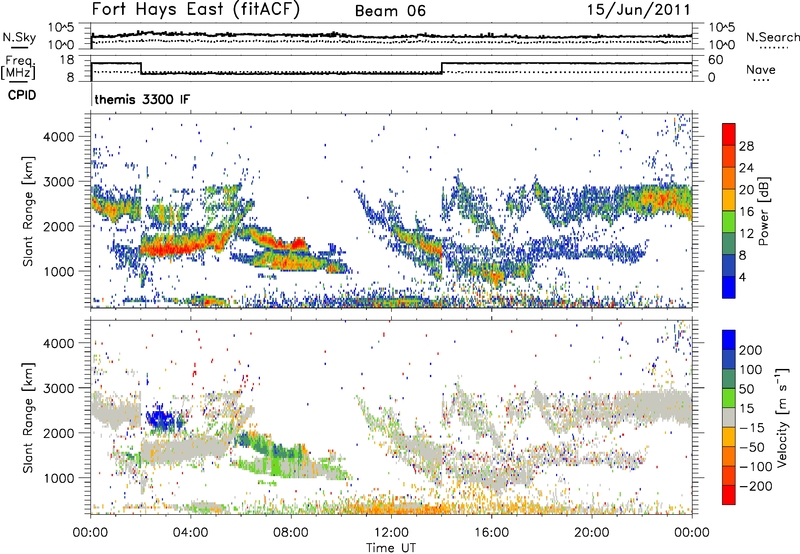Pick the orange Power segment between 20 and 24

pyautogui.click(x=729, y=179)
